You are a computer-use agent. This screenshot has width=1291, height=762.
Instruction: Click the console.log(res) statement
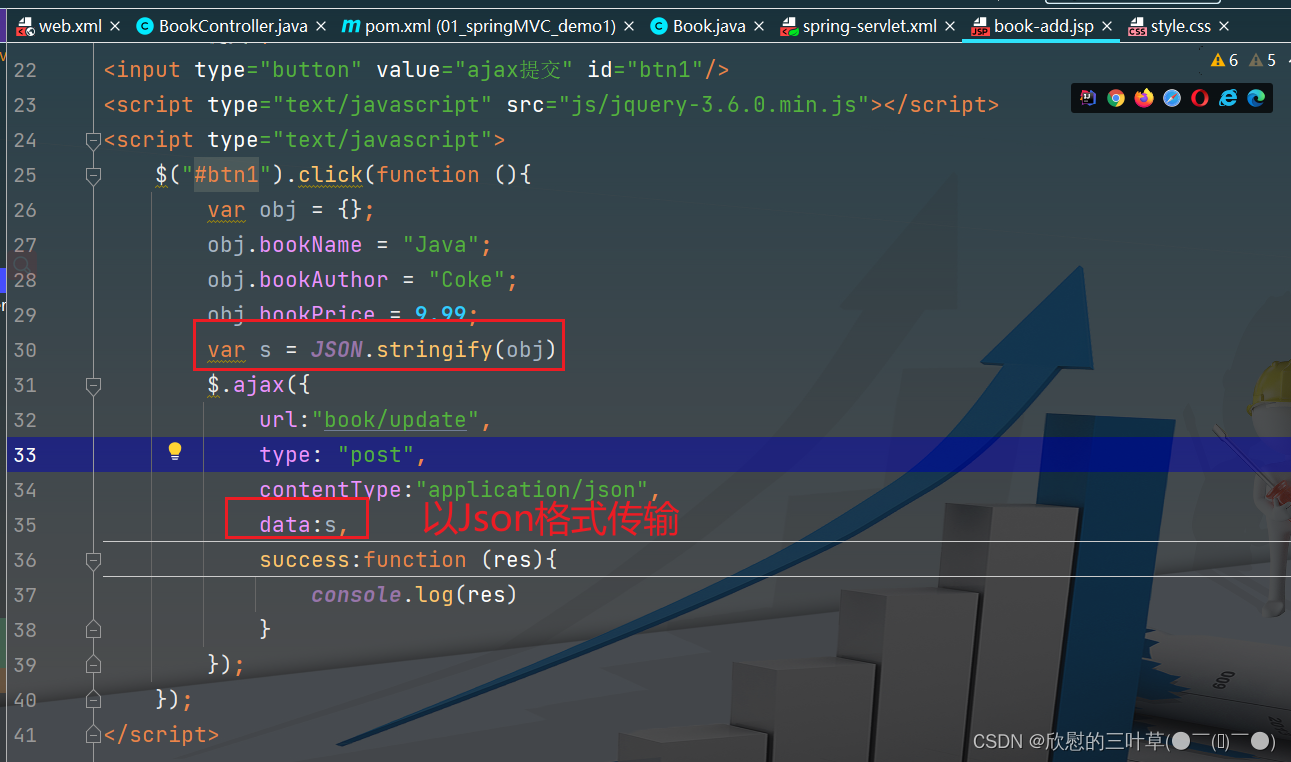tap(414, 595)
